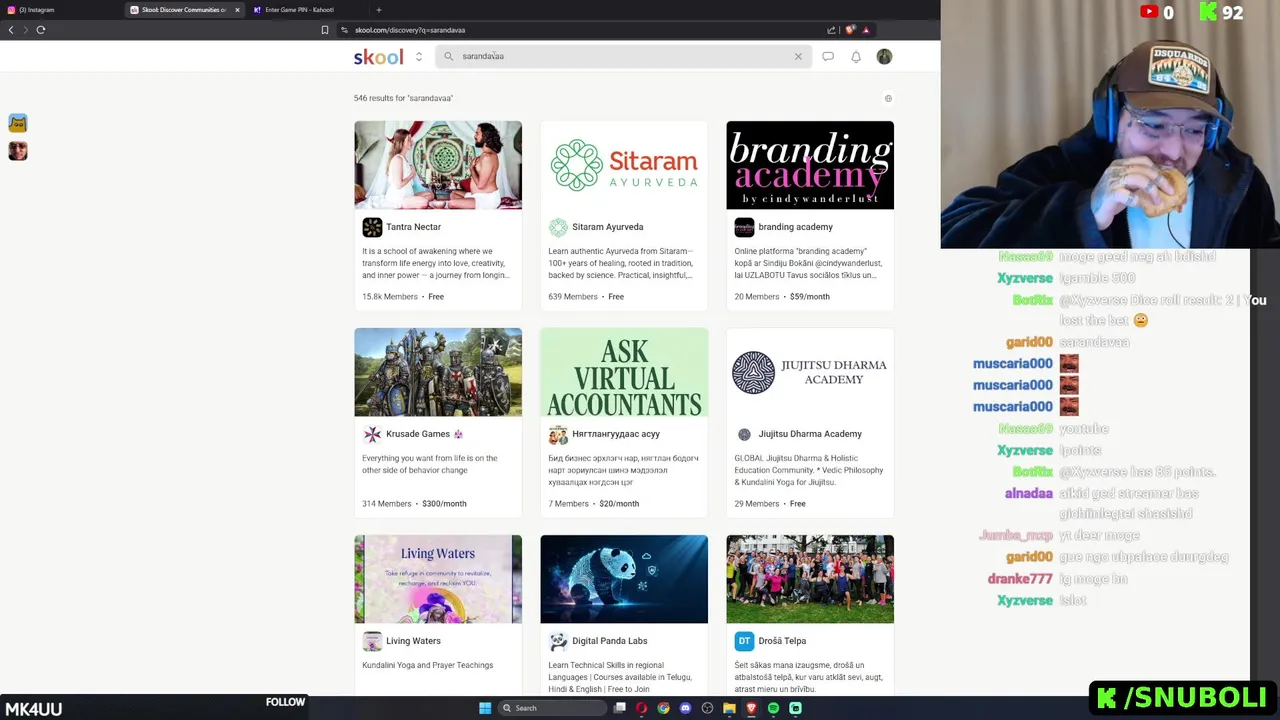
Task: Open OBS Studio from the taskbar
Action: 707,708
